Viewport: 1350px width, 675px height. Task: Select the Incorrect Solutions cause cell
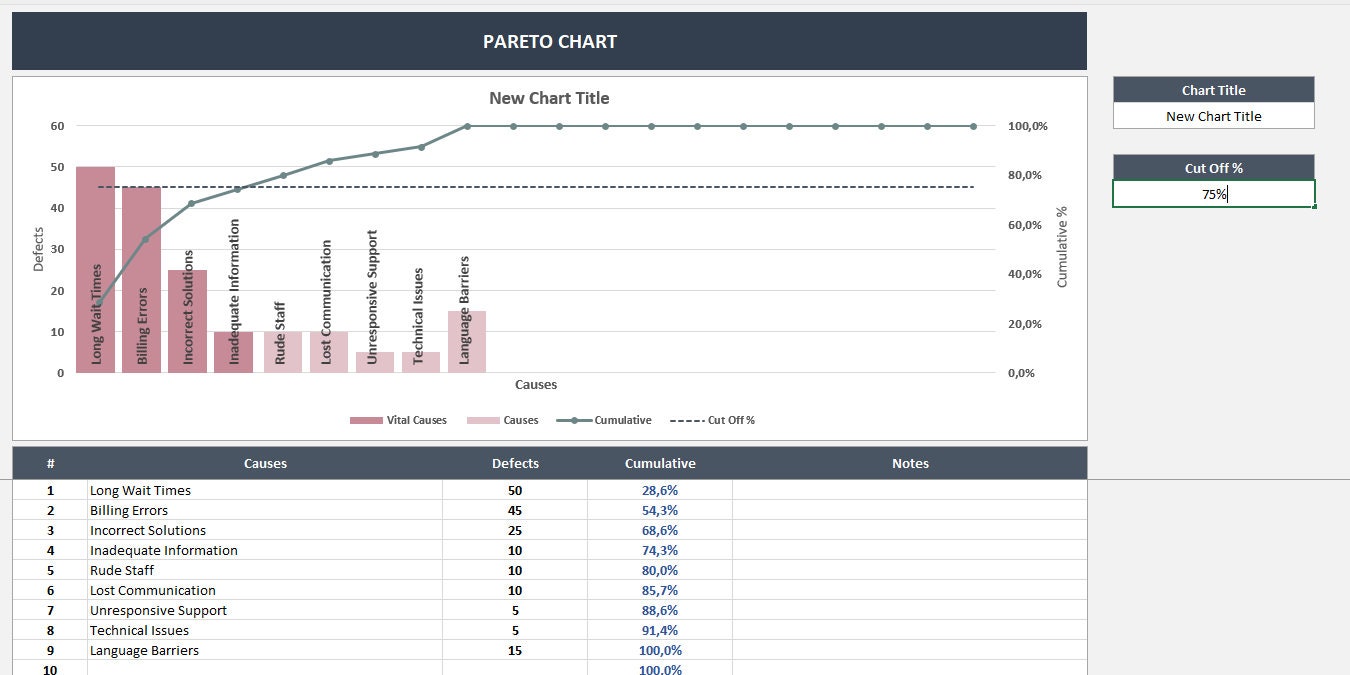point(265,530)
